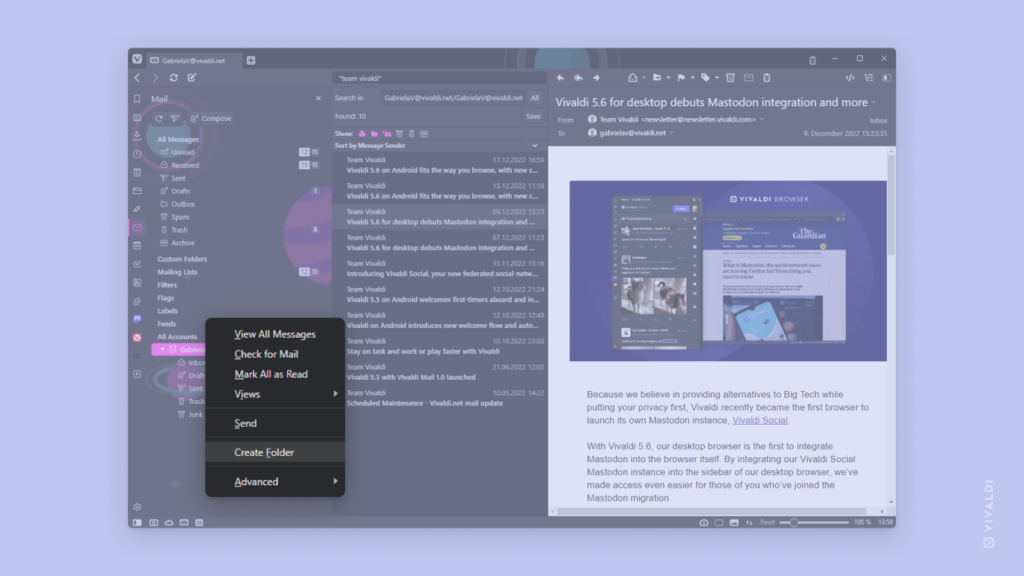Compose new mail from address bar icon

pos(192,78)
